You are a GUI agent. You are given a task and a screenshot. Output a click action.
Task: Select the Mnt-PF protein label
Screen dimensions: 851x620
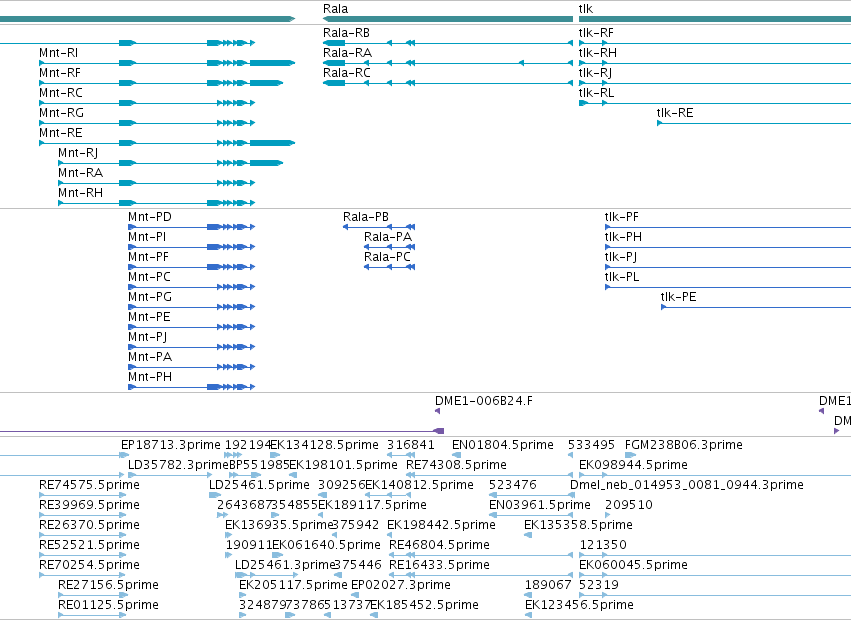148,257
